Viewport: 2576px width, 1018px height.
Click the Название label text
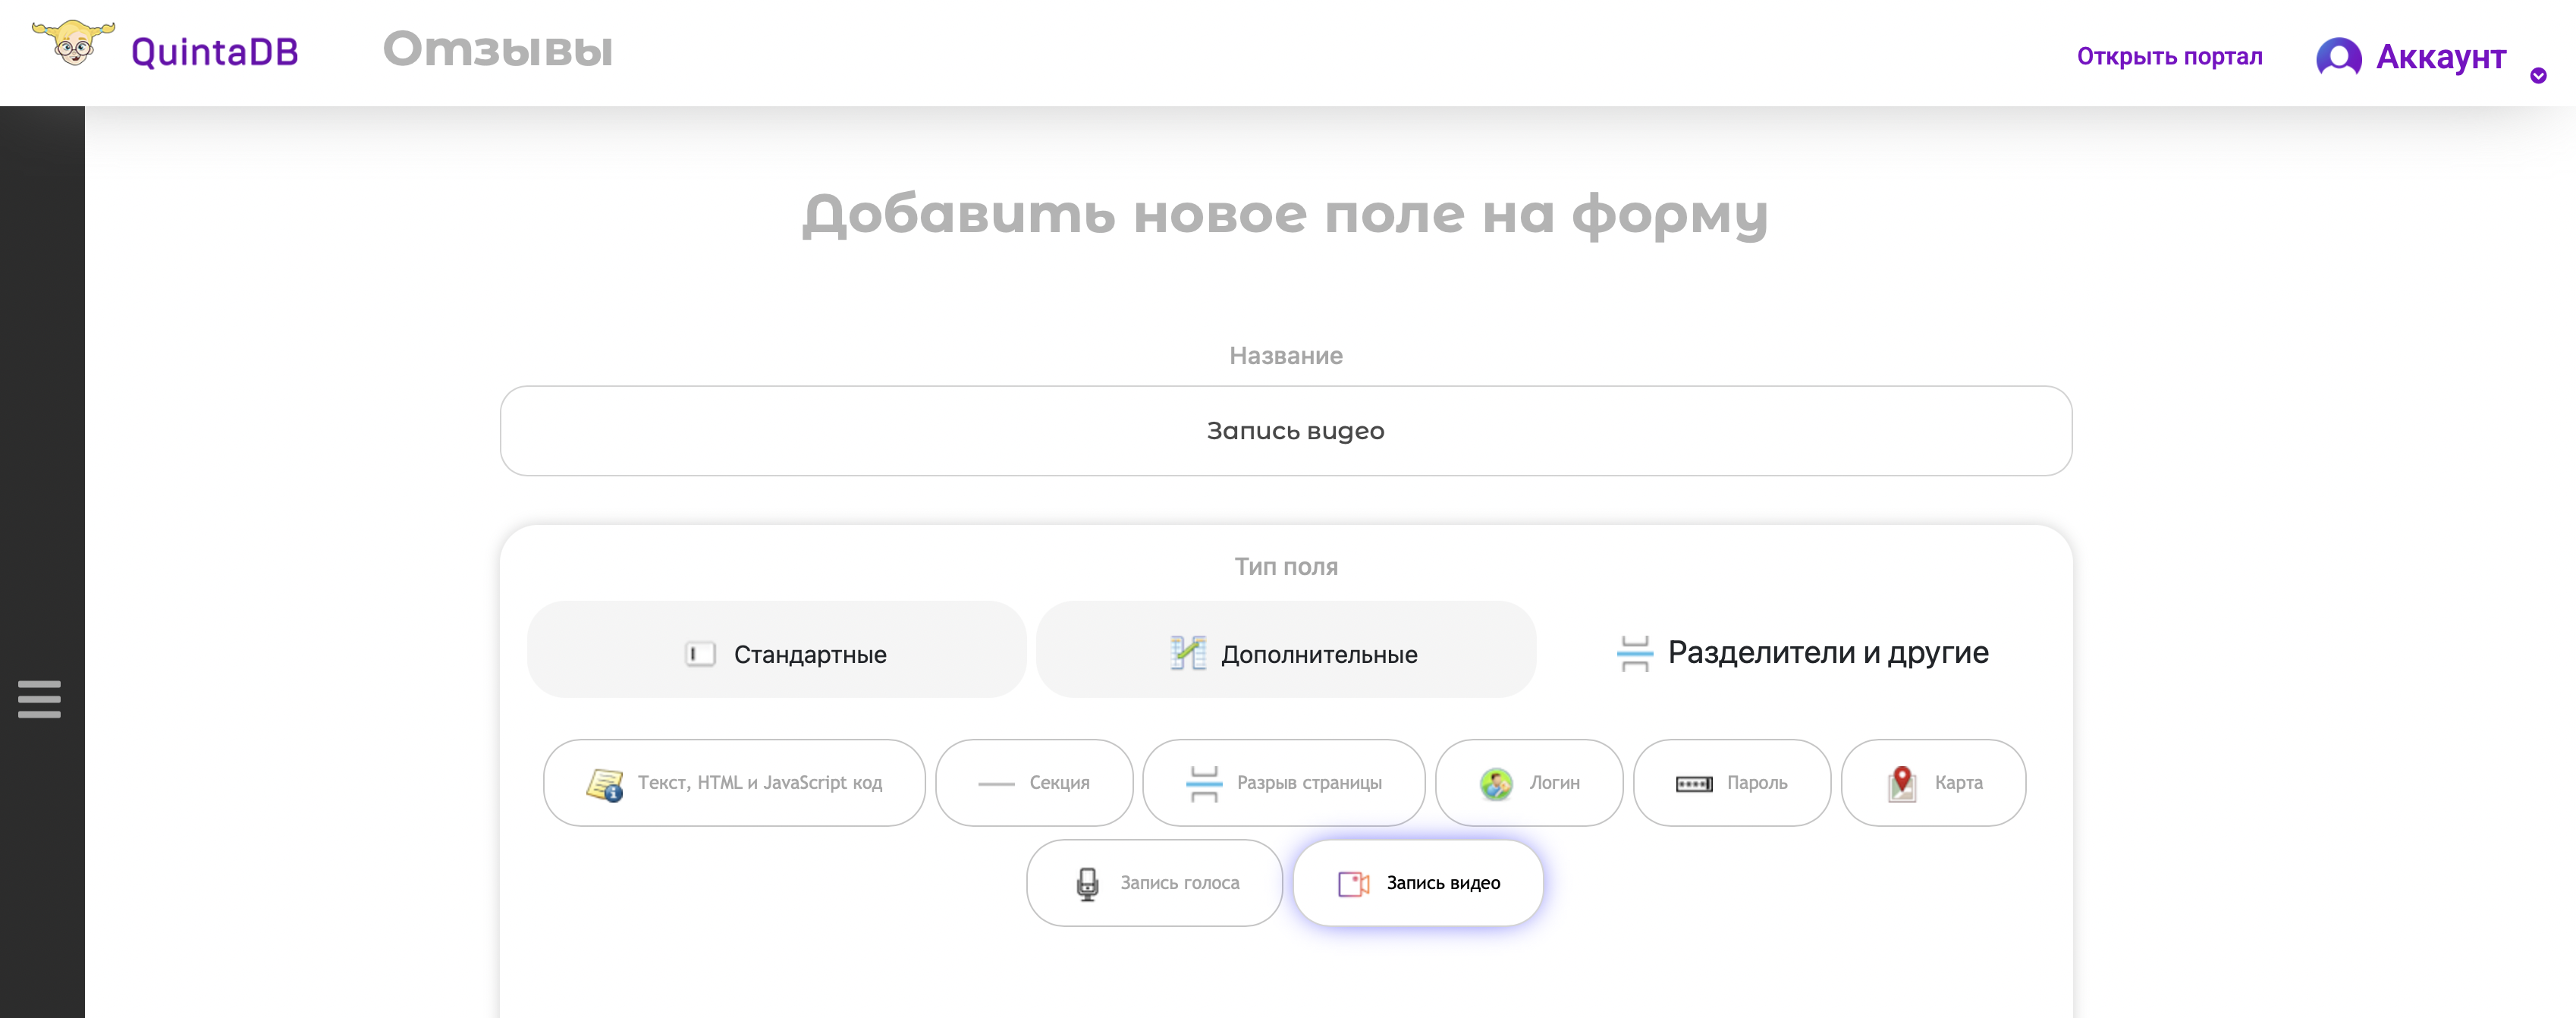pyautogui.click(x=1286, y=356)
